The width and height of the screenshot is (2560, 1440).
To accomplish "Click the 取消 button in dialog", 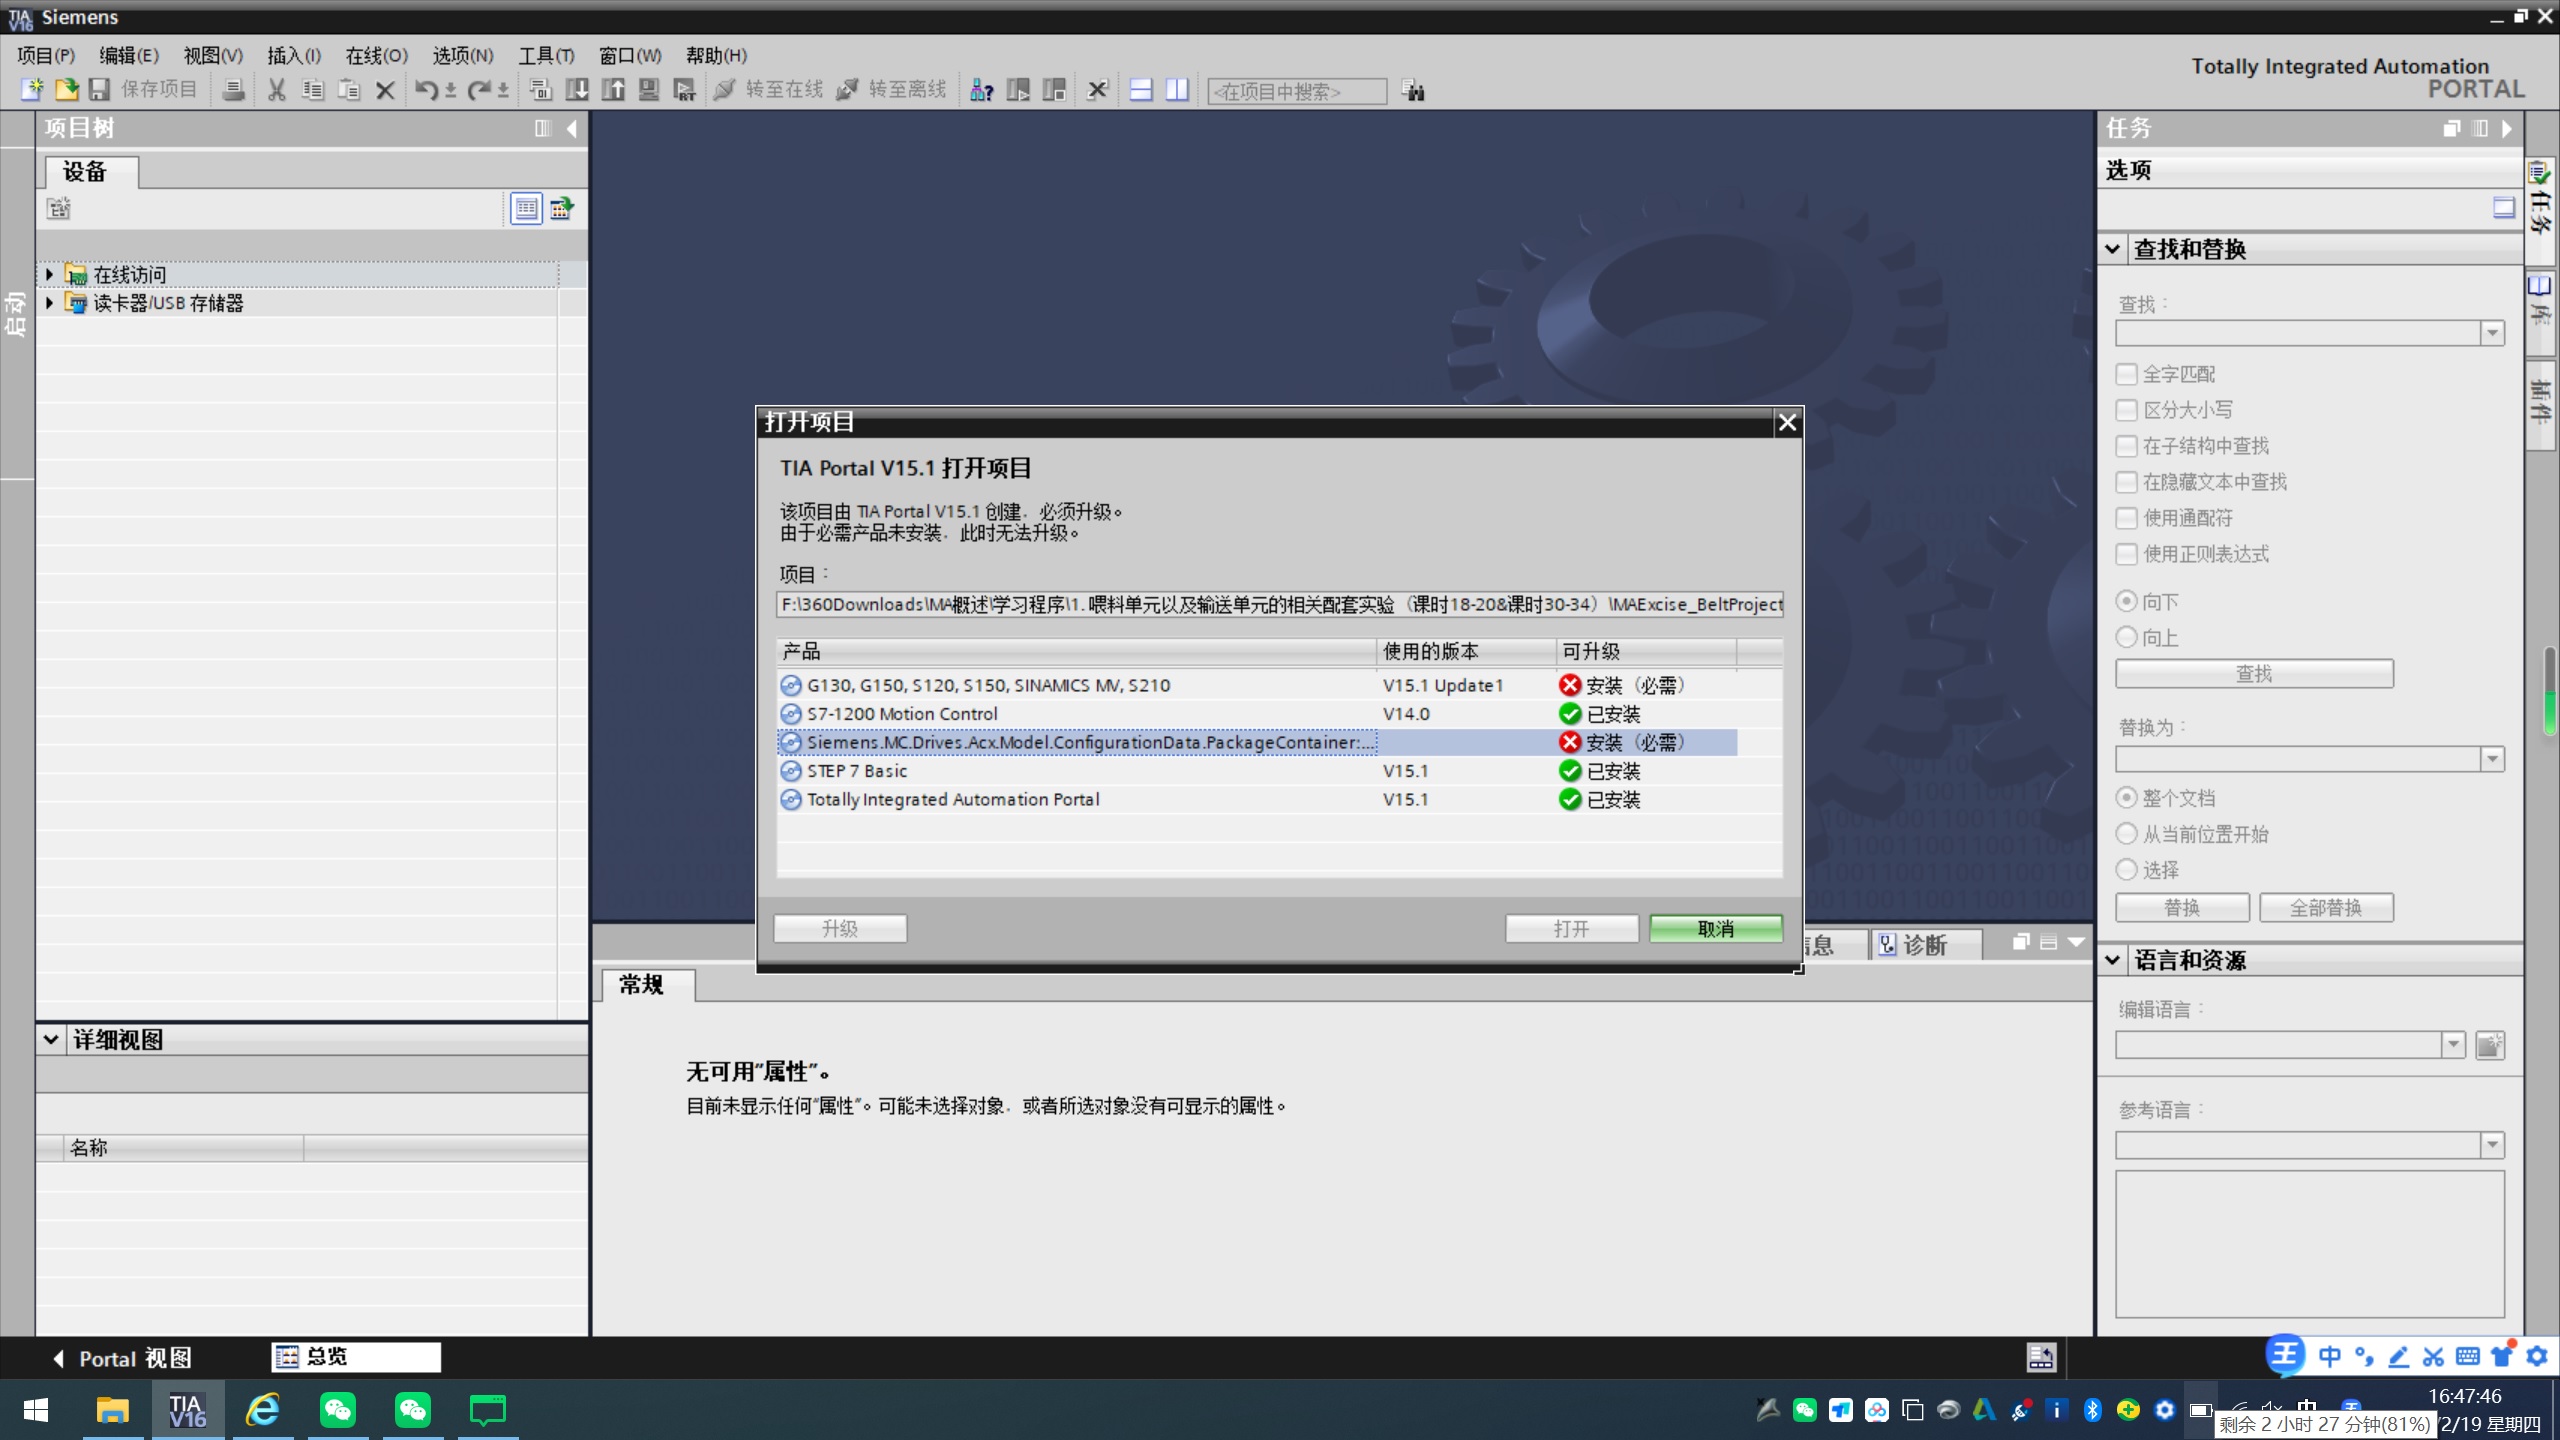I will pyautogui.click(x=1715, y=929).
